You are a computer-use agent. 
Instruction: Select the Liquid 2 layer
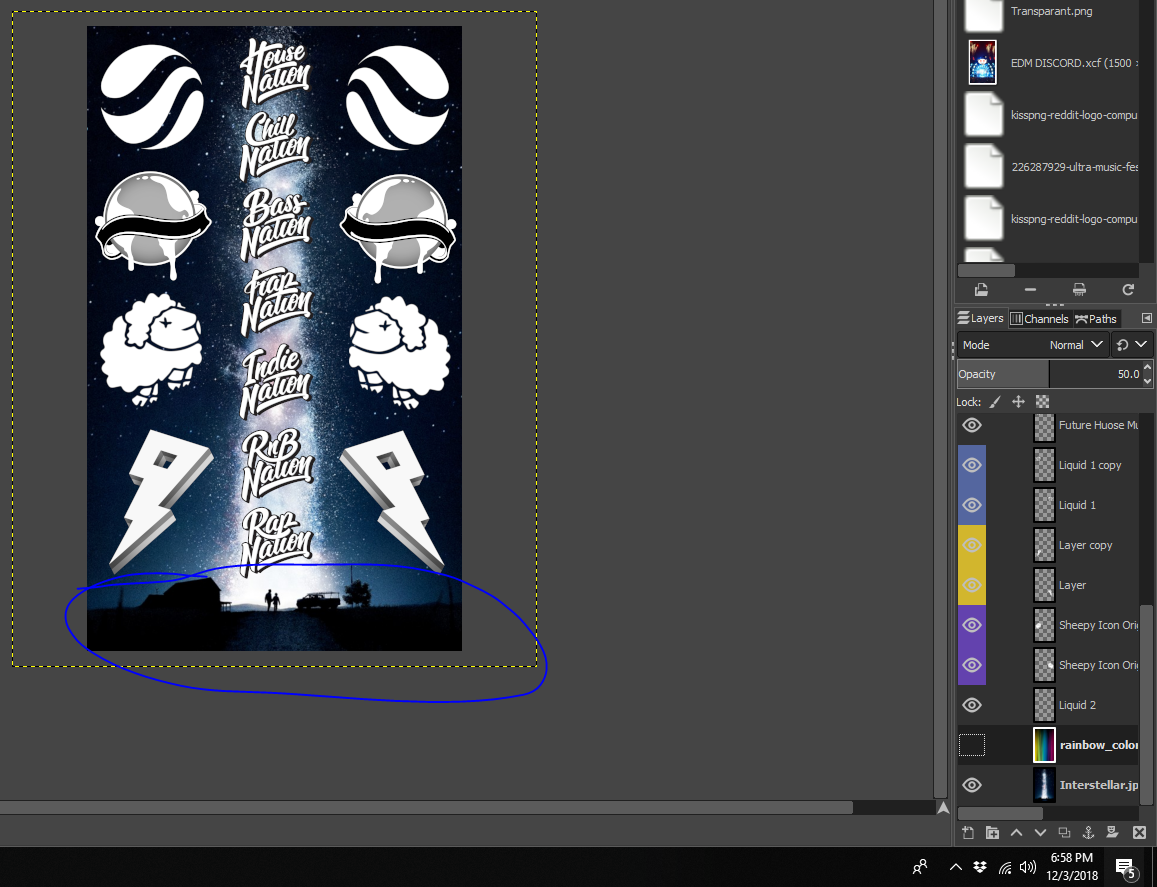click(x=1077, y=705)
